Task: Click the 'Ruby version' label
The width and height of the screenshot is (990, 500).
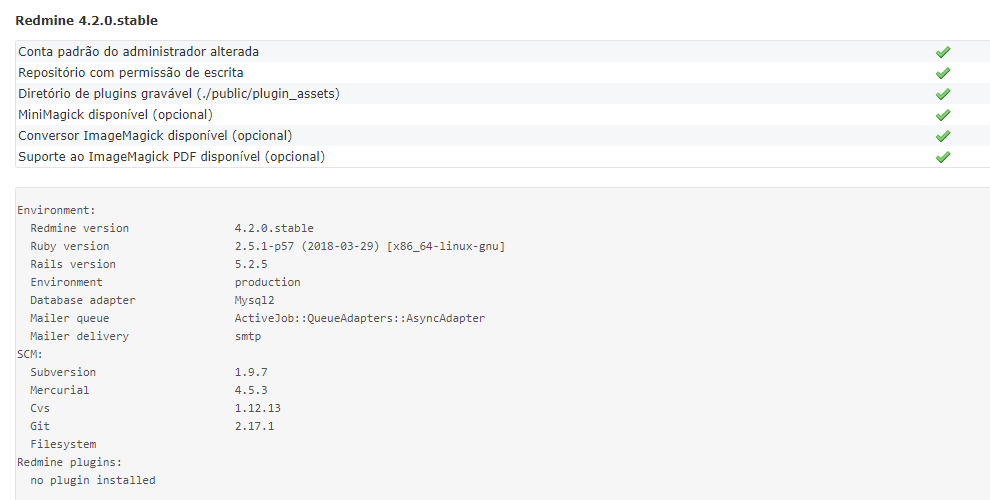Action: pyautogui.click(x=69, y=246)
